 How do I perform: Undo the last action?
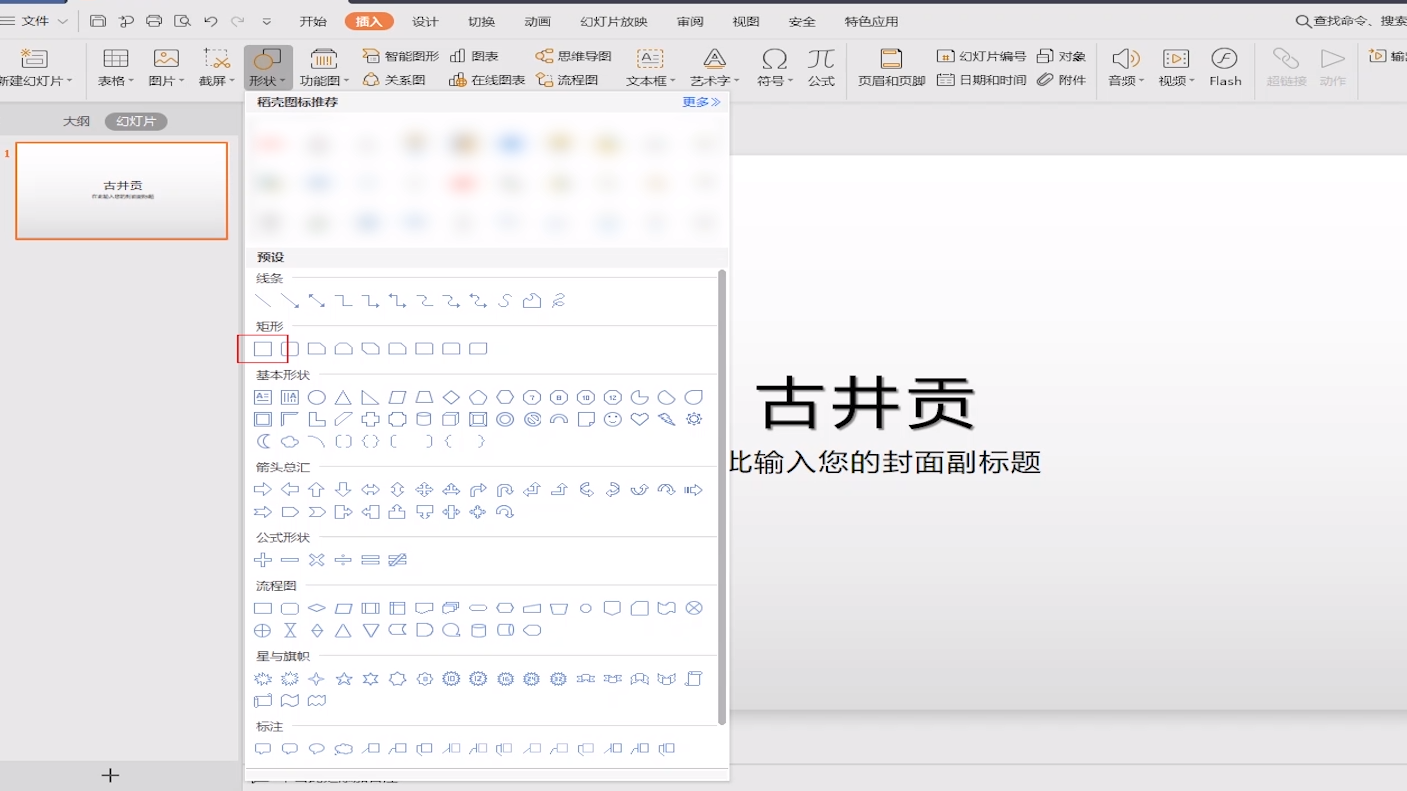pos(210,21)
